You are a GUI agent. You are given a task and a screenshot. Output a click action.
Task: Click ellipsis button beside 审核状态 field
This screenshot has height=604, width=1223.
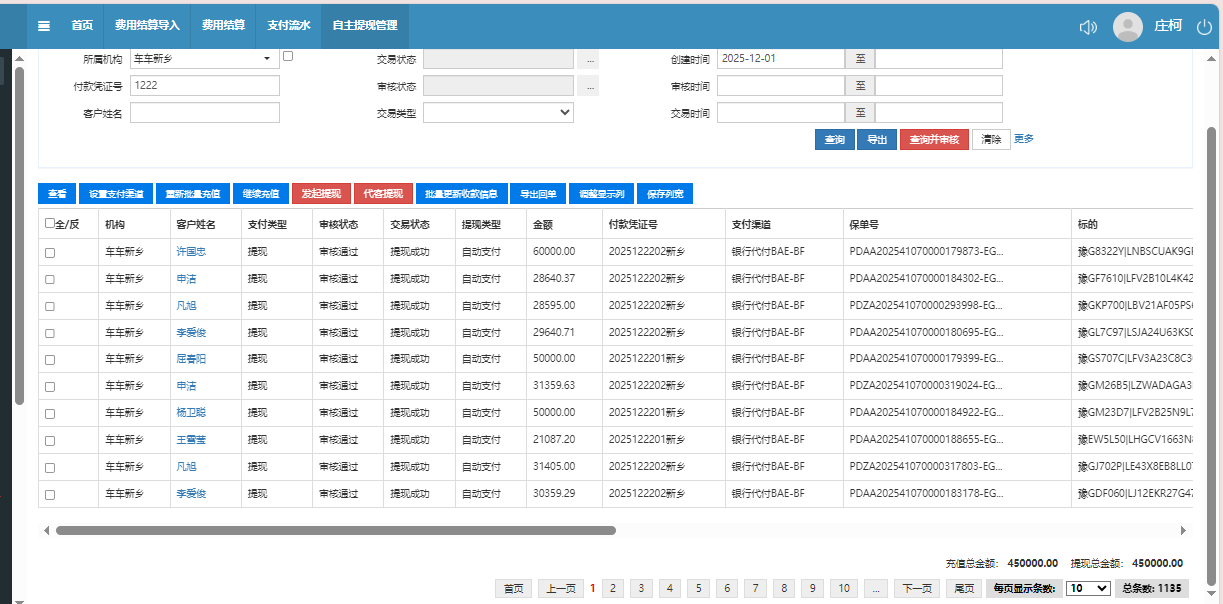pos(591,86)
